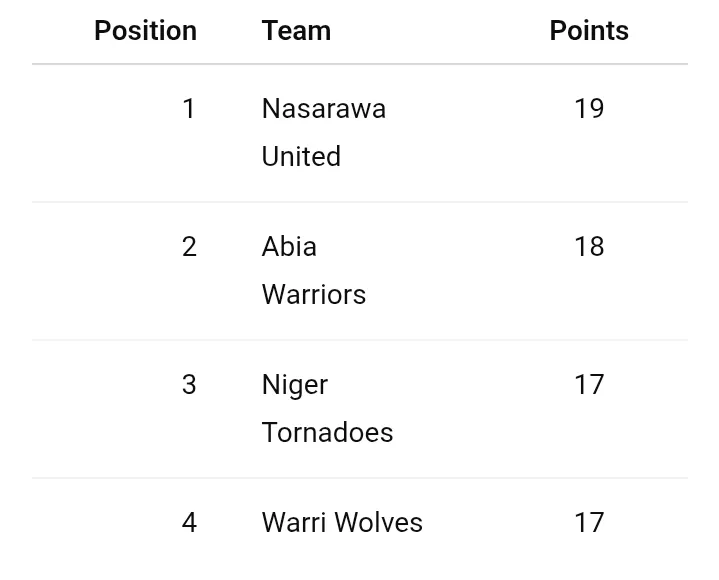719x580 pixels.
Task: Click the word United below Nasarawa
Action: pyautogui.click(x=301, y=157)
